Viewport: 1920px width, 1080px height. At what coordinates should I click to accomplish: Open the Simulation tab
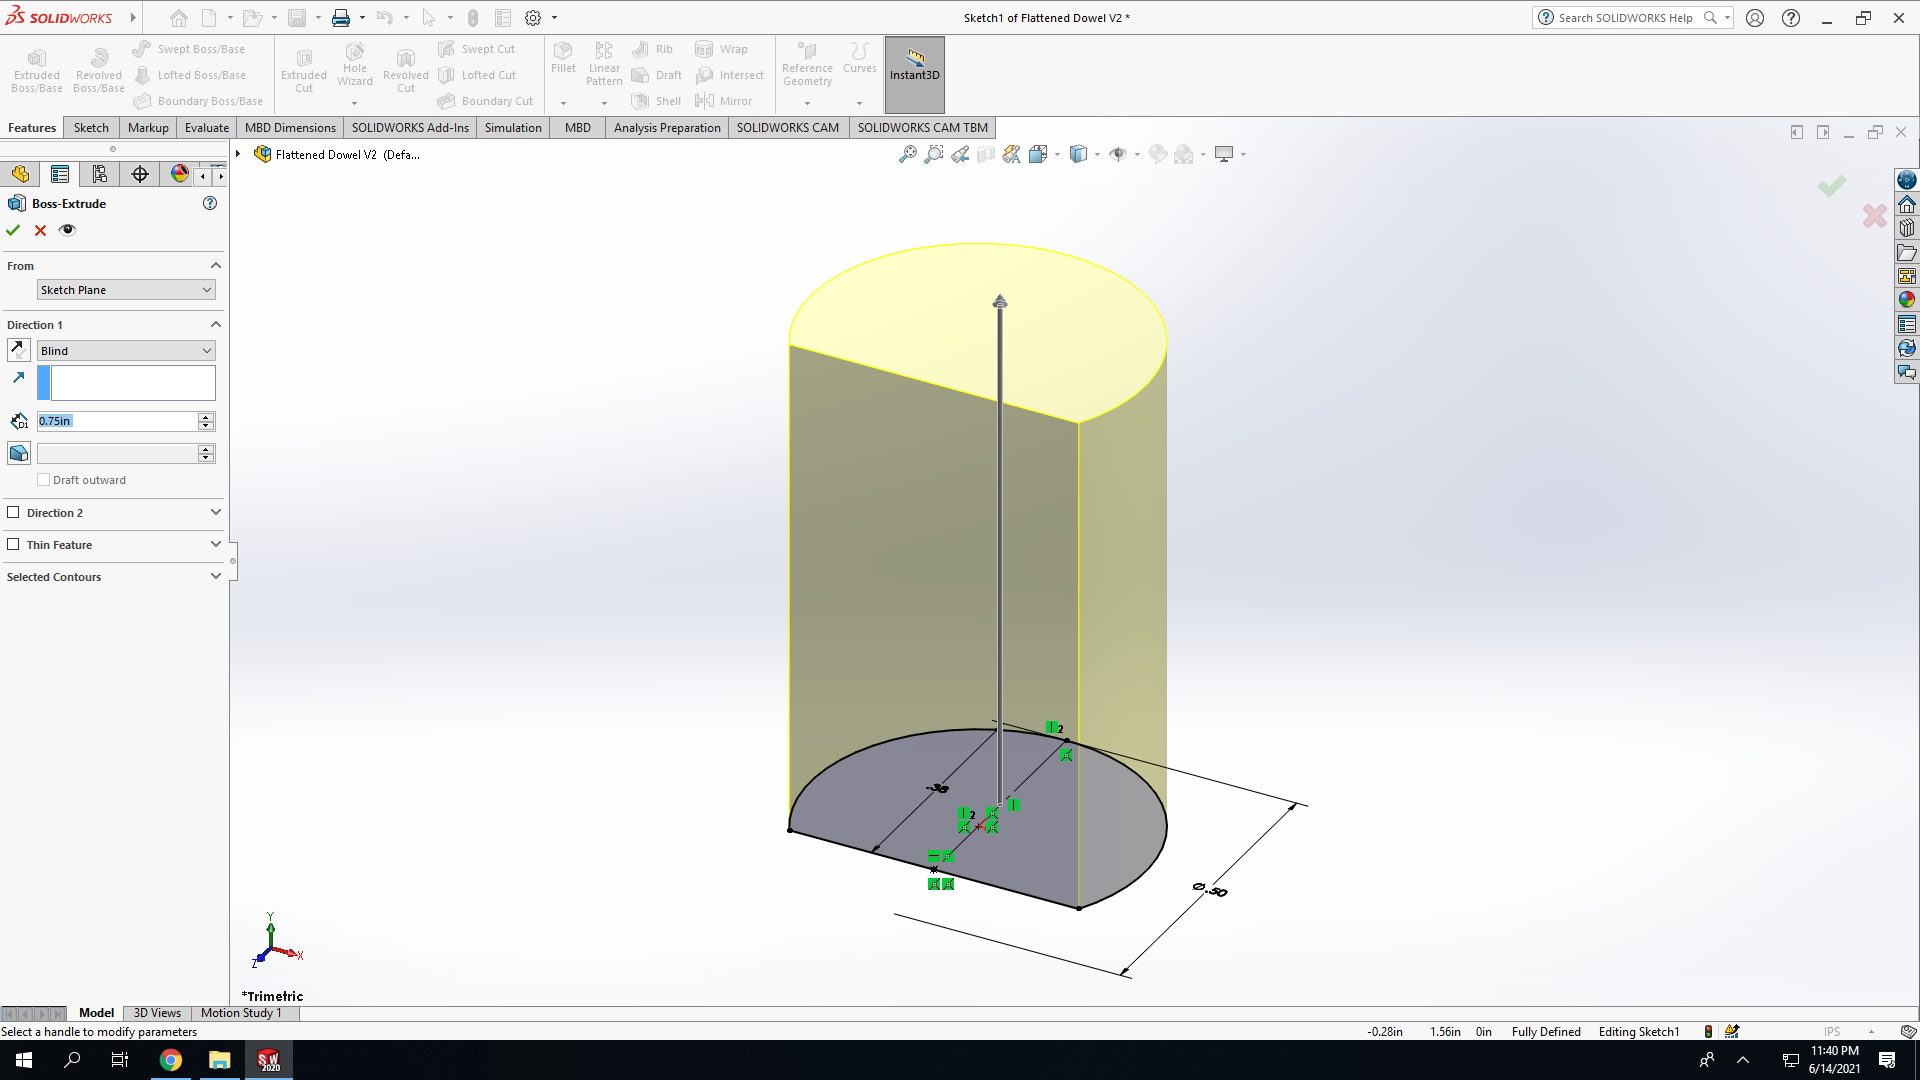coord(513,128)
